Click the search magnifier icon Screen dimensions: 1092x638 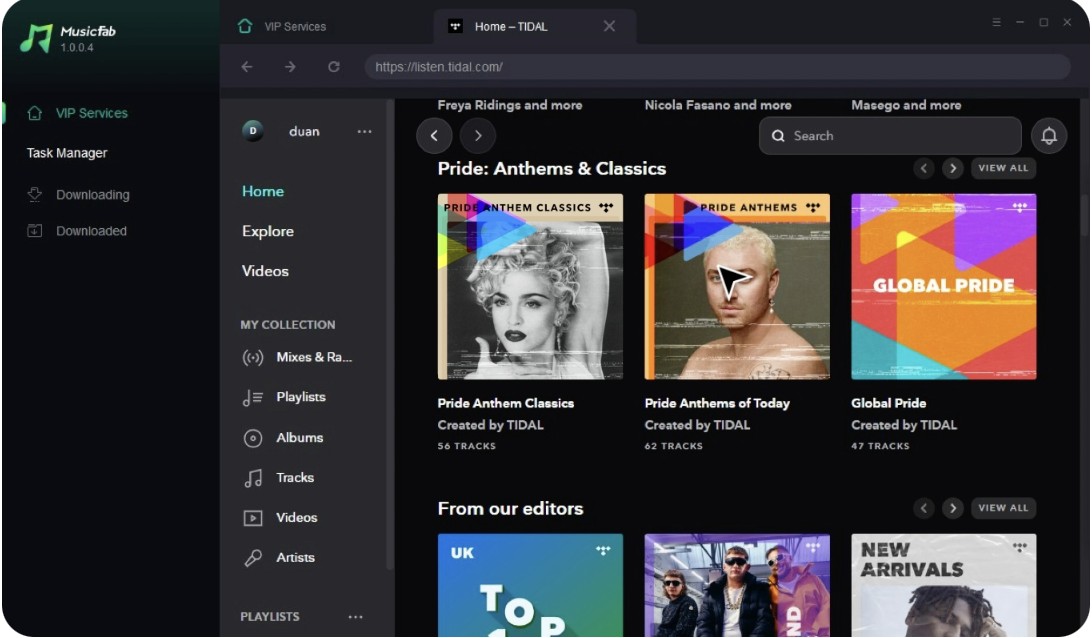(778, 136)
